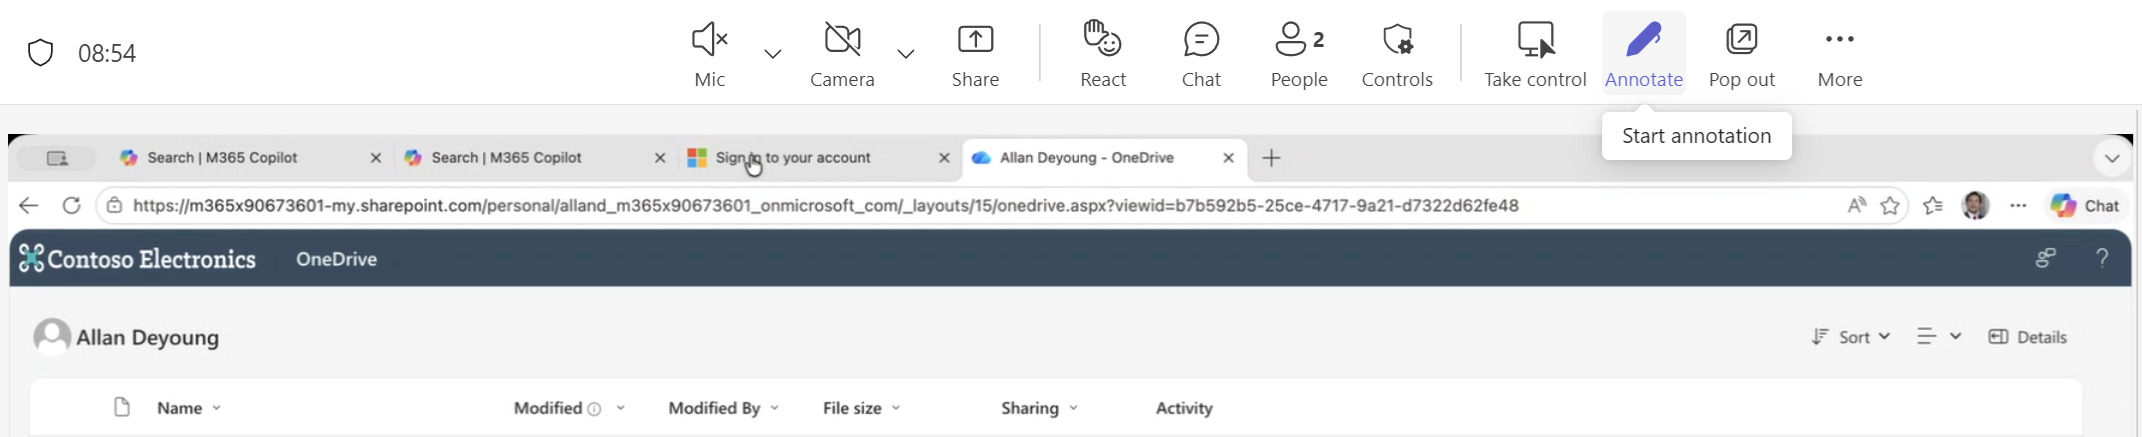
Task: Turn on the Camera
Action: (x=842, y=54)
